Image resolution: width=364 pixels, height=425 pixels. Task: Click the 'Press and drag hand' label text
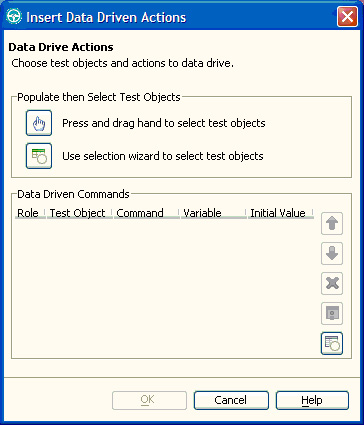point(164,123)
